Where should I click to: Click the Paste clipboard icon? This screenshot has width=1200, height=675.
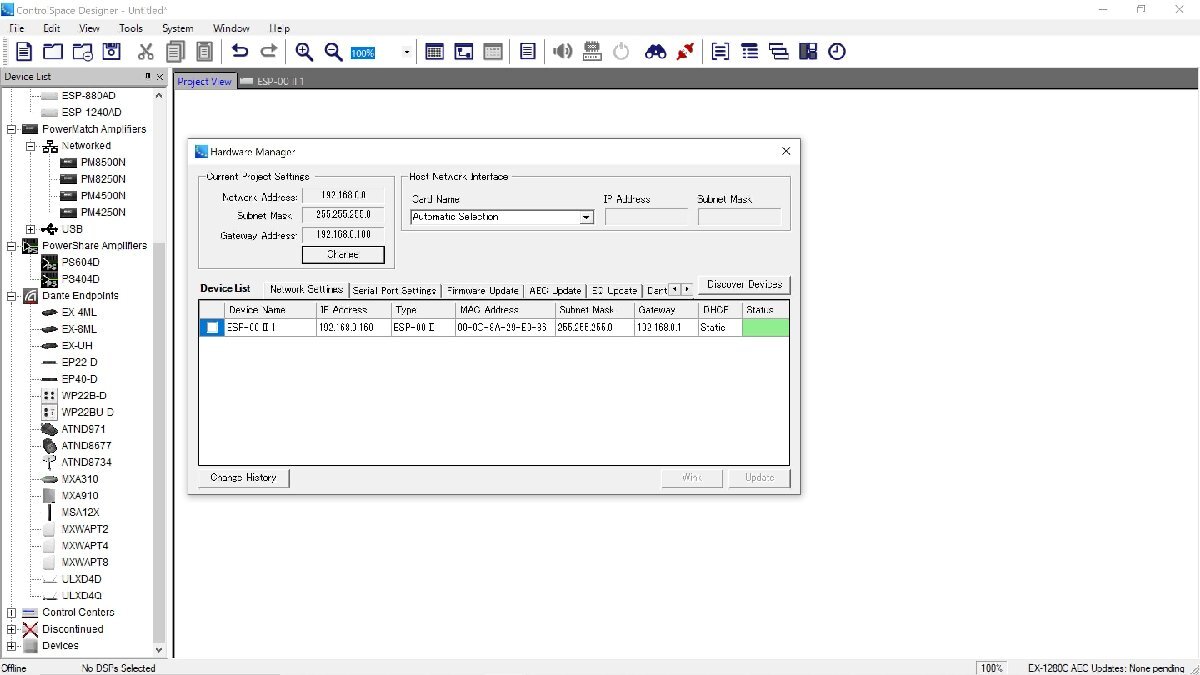point(204,52)
